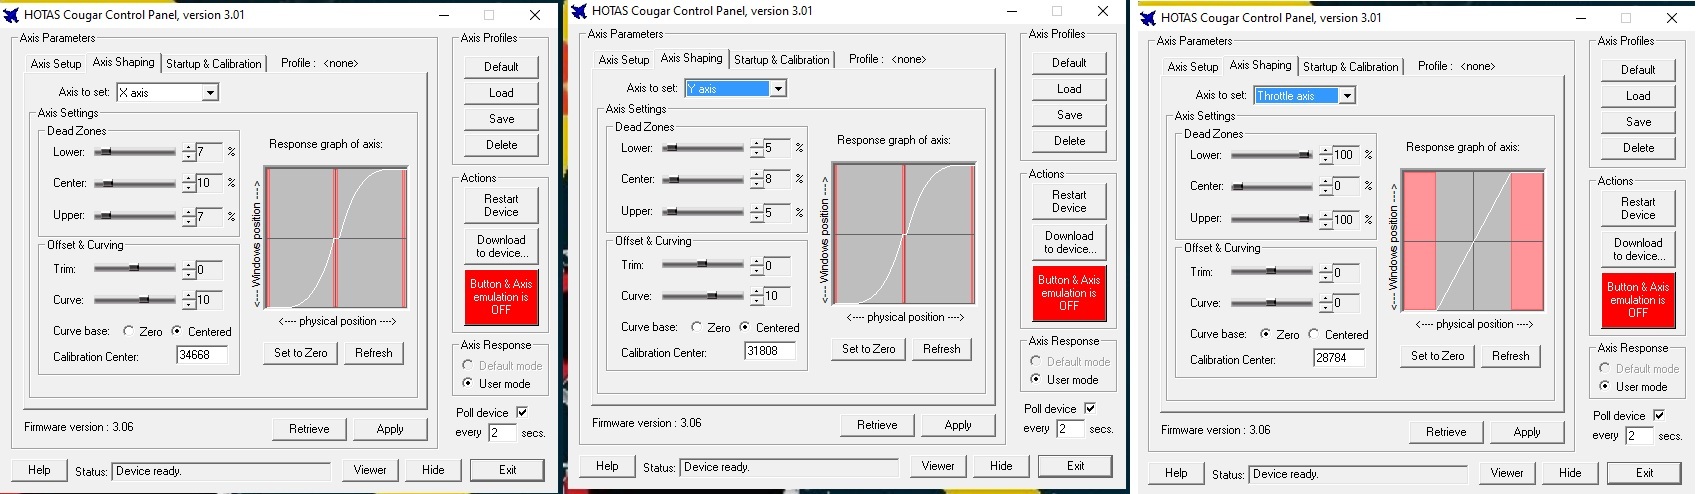Click Curve slider in Throttle axis window
Viewport: 1698px width, 494px height.
(1272, 302)
